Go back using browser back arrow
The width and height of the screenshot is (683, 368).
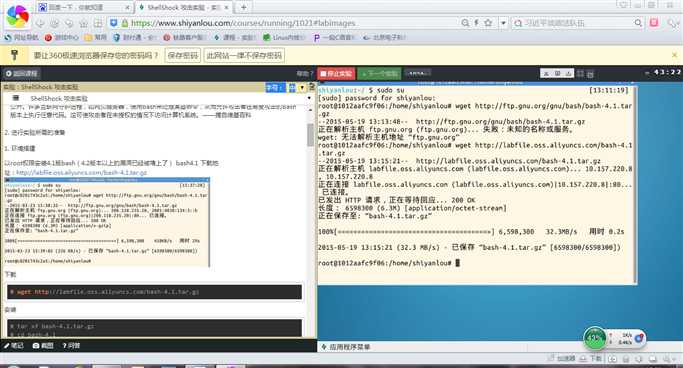coord(40,23)
